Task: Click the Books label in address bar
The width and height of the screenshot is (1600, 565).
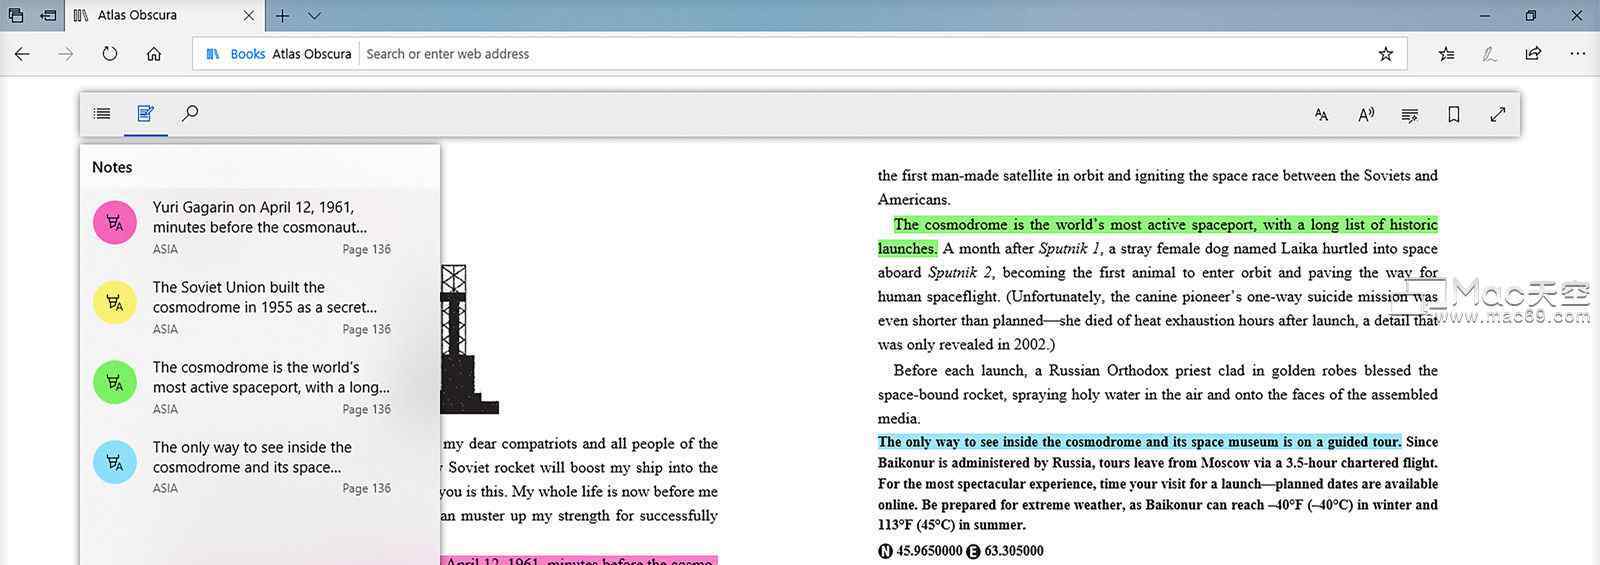Action: tap(247, 54)
